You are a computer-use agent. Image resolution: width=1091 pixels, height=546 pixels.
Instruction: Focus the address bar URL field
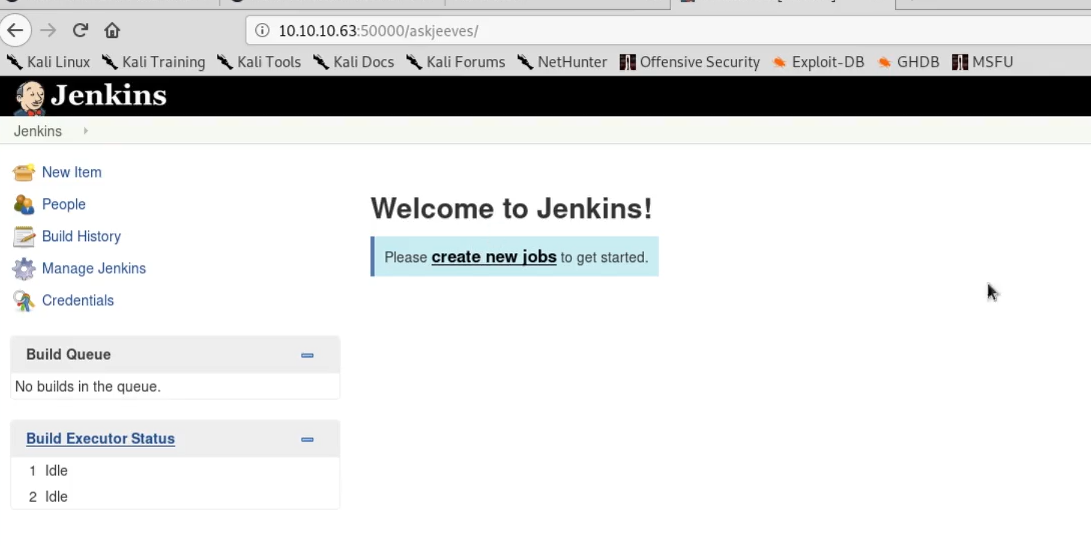click(x=668, y=31)
